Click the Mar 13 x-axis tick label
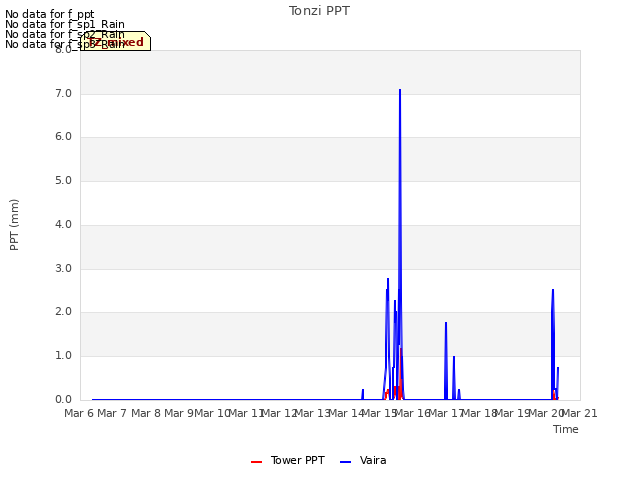This screenshot has width=640, height=480. click(x=312, y=413)
